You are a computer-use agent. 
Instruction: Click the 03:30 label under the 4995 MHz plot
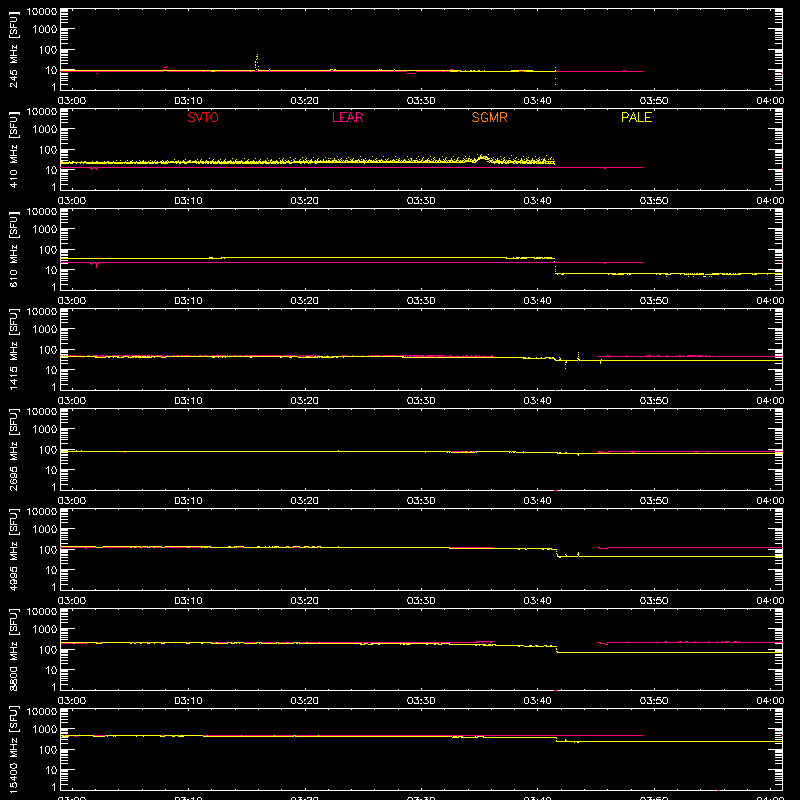pyautogui.click(x=421, y=601)
